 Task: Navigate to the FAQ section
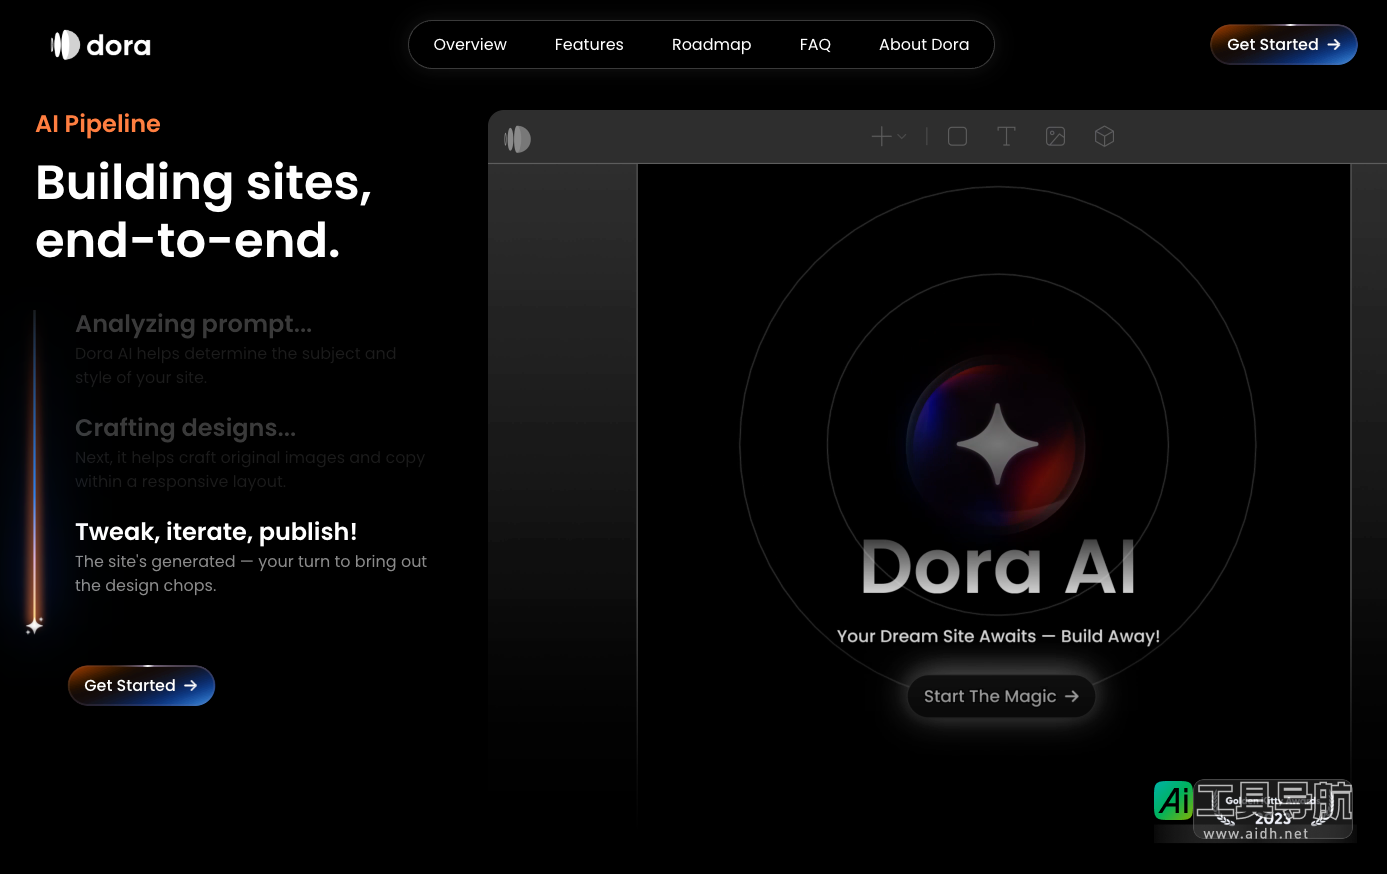tap(815, 45)
